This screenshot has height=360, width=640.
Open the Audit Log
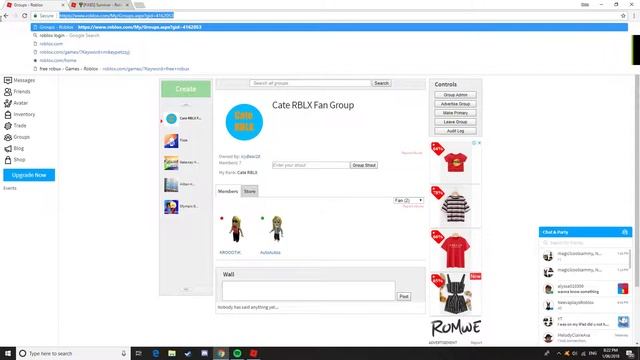pos(455,131)
